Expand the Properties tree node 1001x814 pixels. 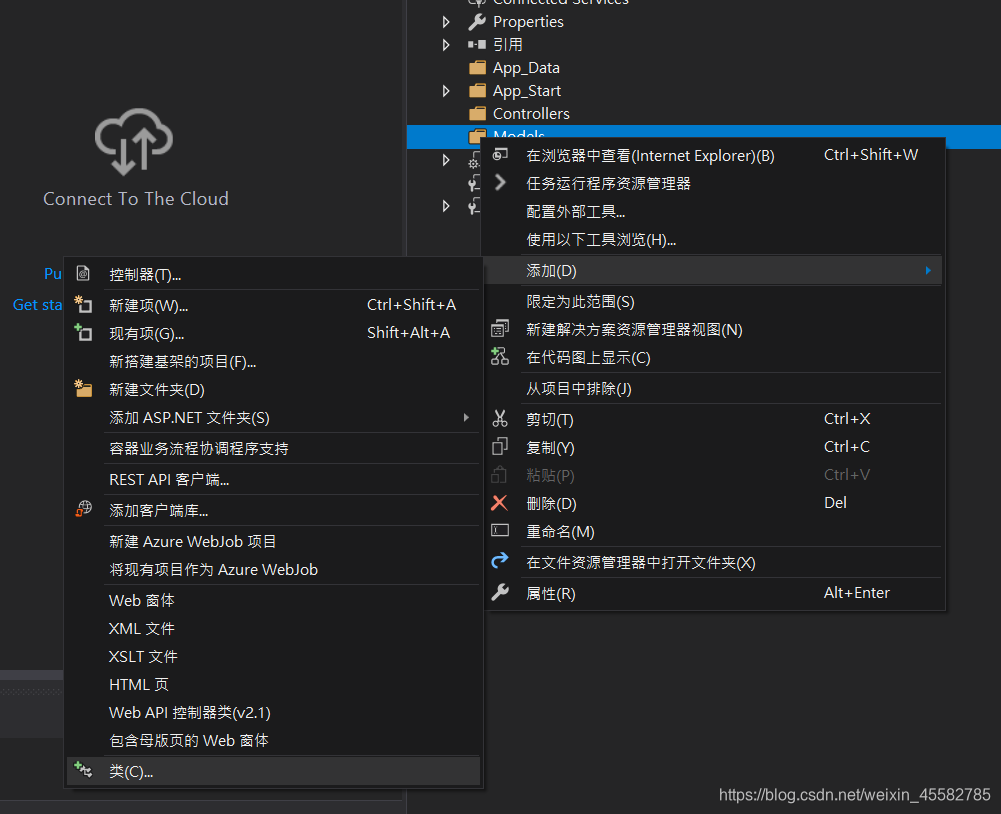[446, 21]
